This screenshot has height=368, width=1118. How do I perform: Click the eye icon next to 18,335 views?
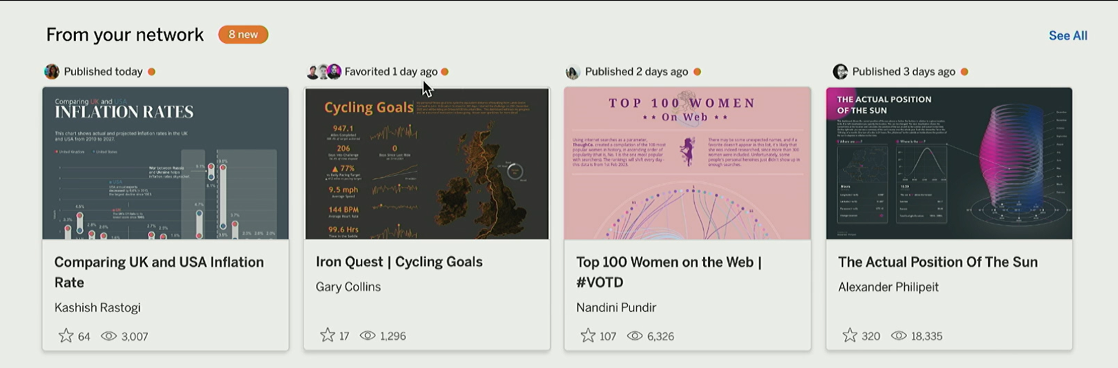[x=899, y=336]
